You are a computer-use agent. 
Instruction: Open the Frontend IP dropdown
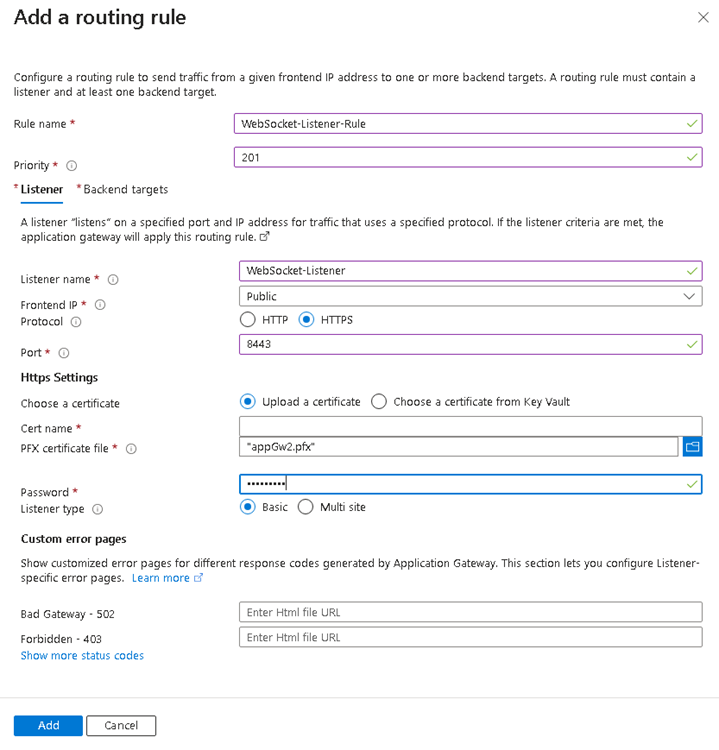[470, 296]
